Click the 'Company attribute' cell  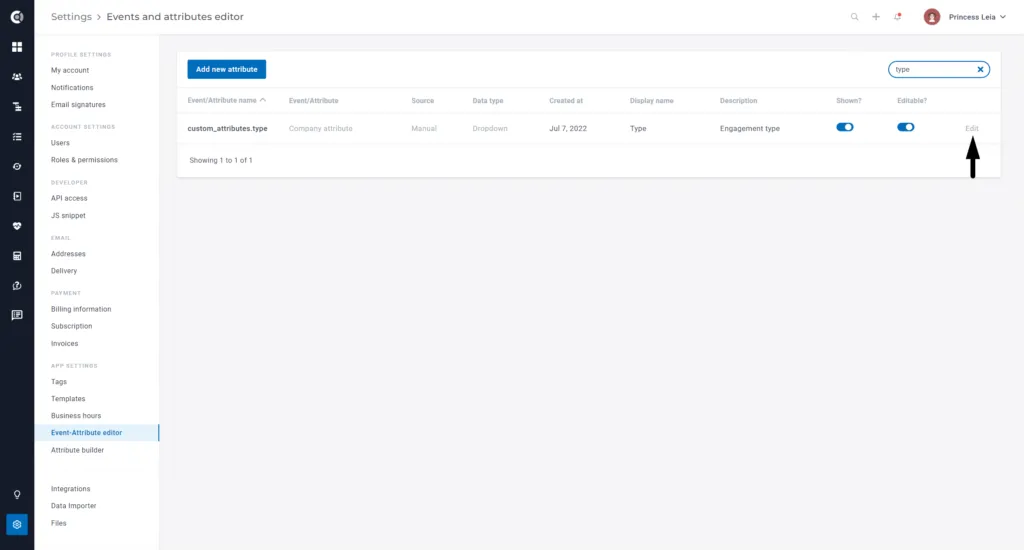320,129
